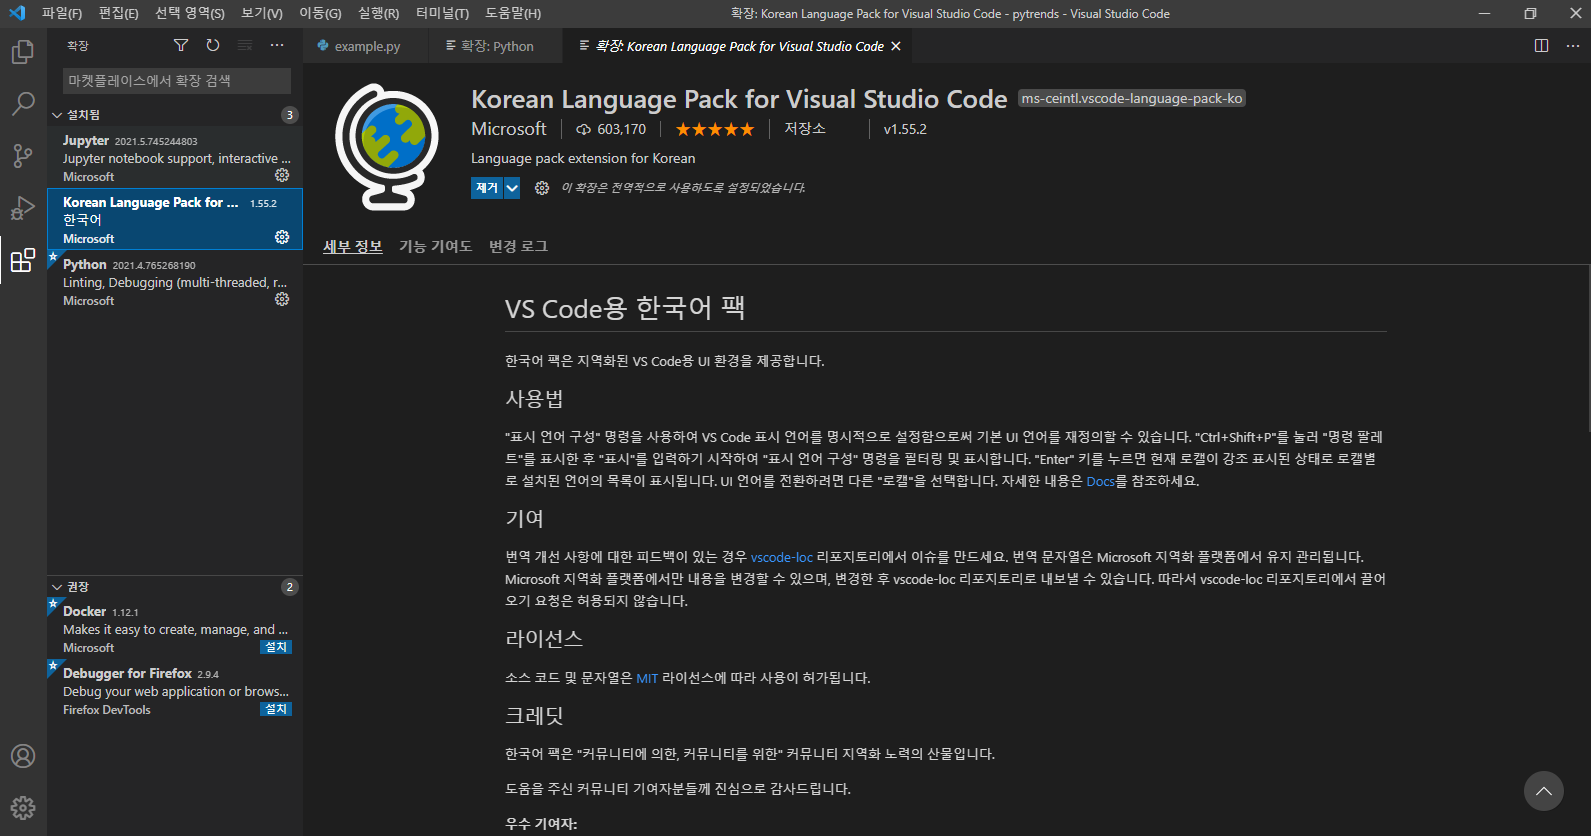Select Docker in recommended extensions
Viewport: 1591px width, 836px height.
pos(174,629)
